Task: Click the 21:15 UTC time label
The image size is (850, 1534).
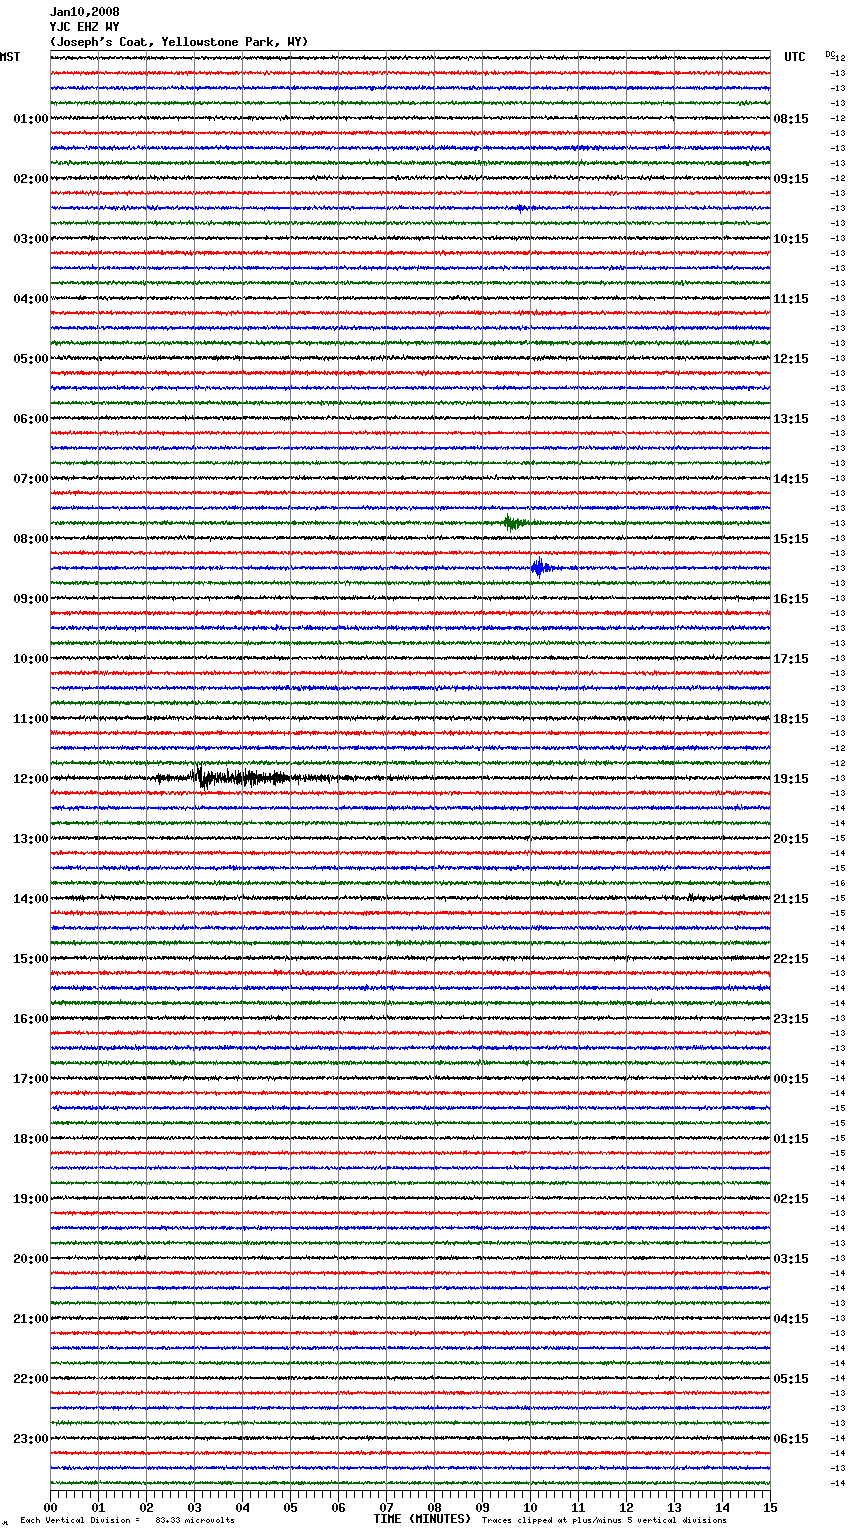Action: pos(791,899)
